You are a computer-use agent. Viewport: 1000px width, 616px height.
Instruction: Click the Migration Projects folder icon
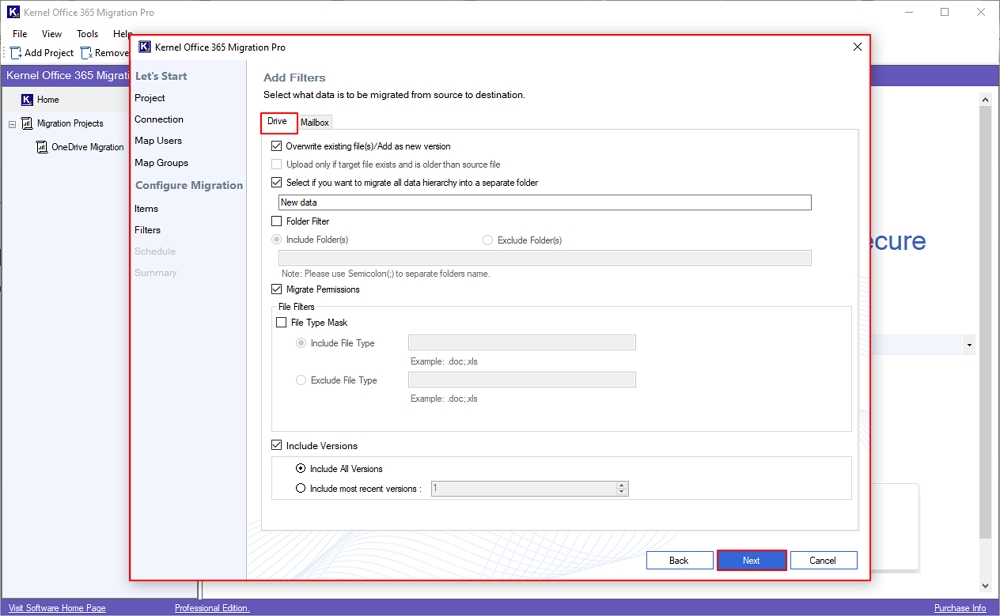tap(27, 124)
